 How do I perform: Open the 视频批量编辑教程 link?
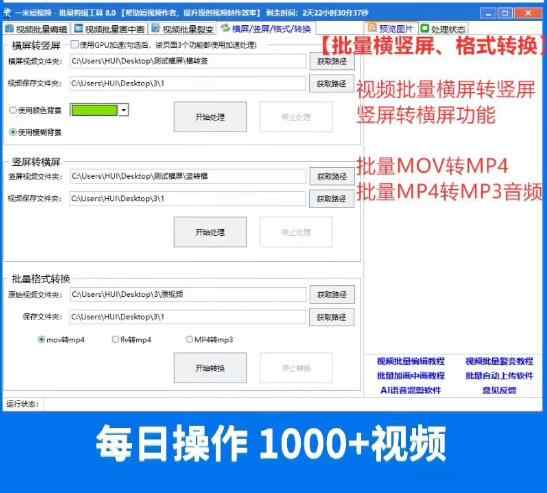tap(411, 361)
